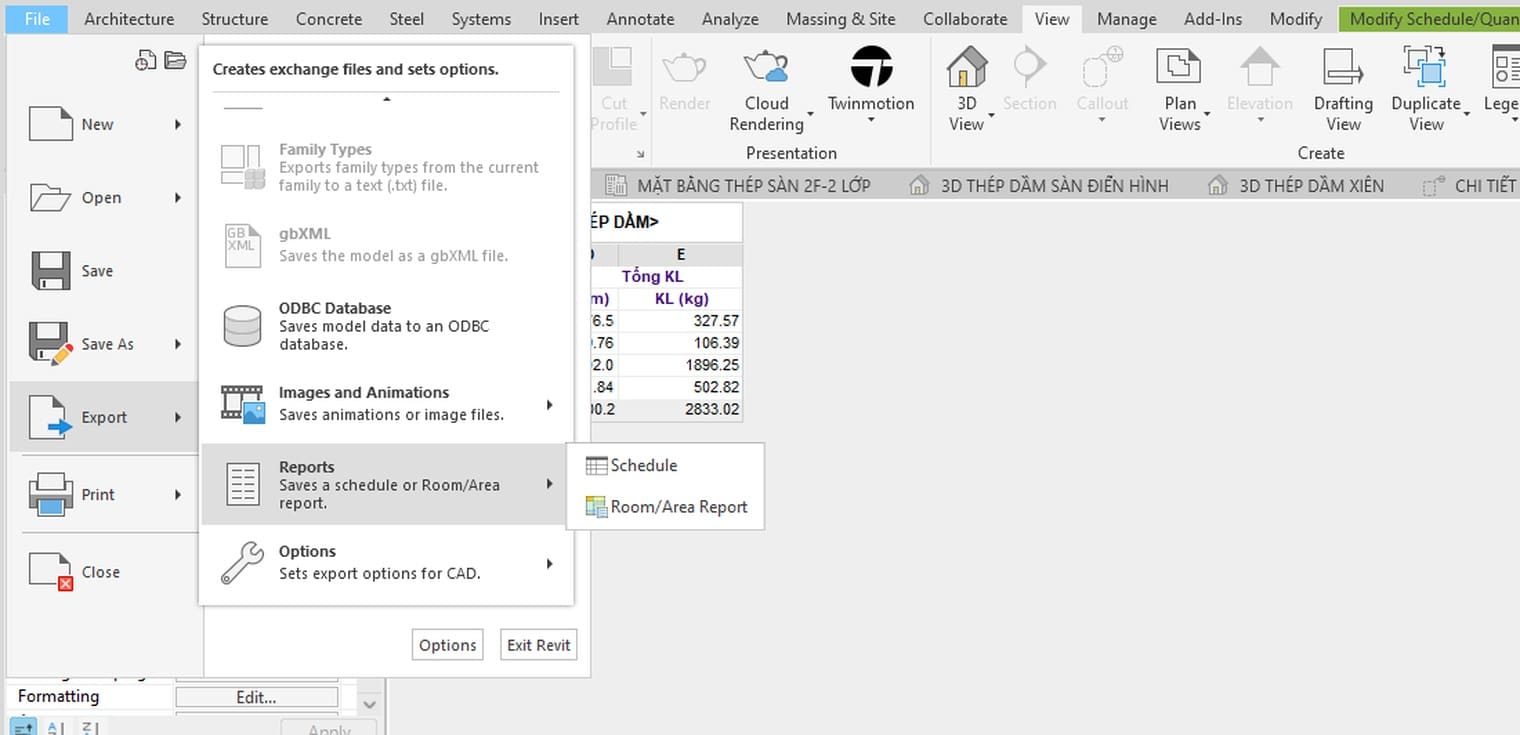This screenshot has width=1520, height=735.
Task: Expand the export Options submenu arrow
Action: pyautogui.click(x=550, y=564)
